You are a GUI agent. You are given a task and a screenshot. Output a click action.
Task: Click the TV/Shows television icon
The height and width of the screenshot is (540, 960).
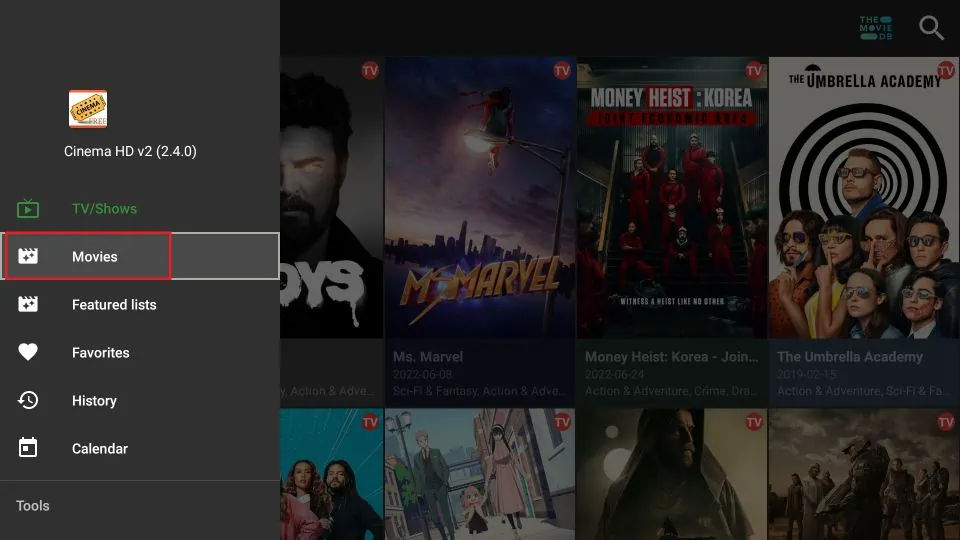[28, 209]
